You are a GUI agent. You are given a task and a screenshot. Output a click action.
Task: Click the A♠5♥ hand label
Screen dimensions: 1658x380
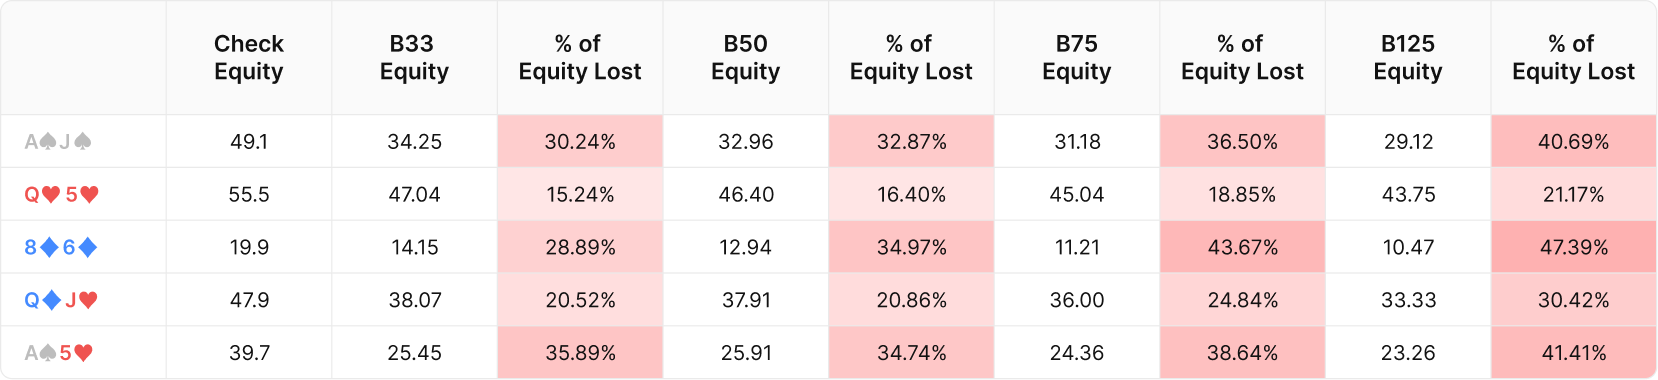(x=58, y=354)
